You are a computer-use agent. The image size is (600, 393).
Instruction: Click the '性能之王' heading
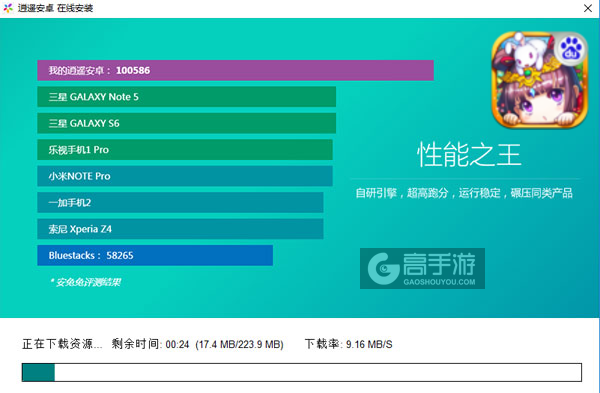pyautogui.click(x=469, y=155)
